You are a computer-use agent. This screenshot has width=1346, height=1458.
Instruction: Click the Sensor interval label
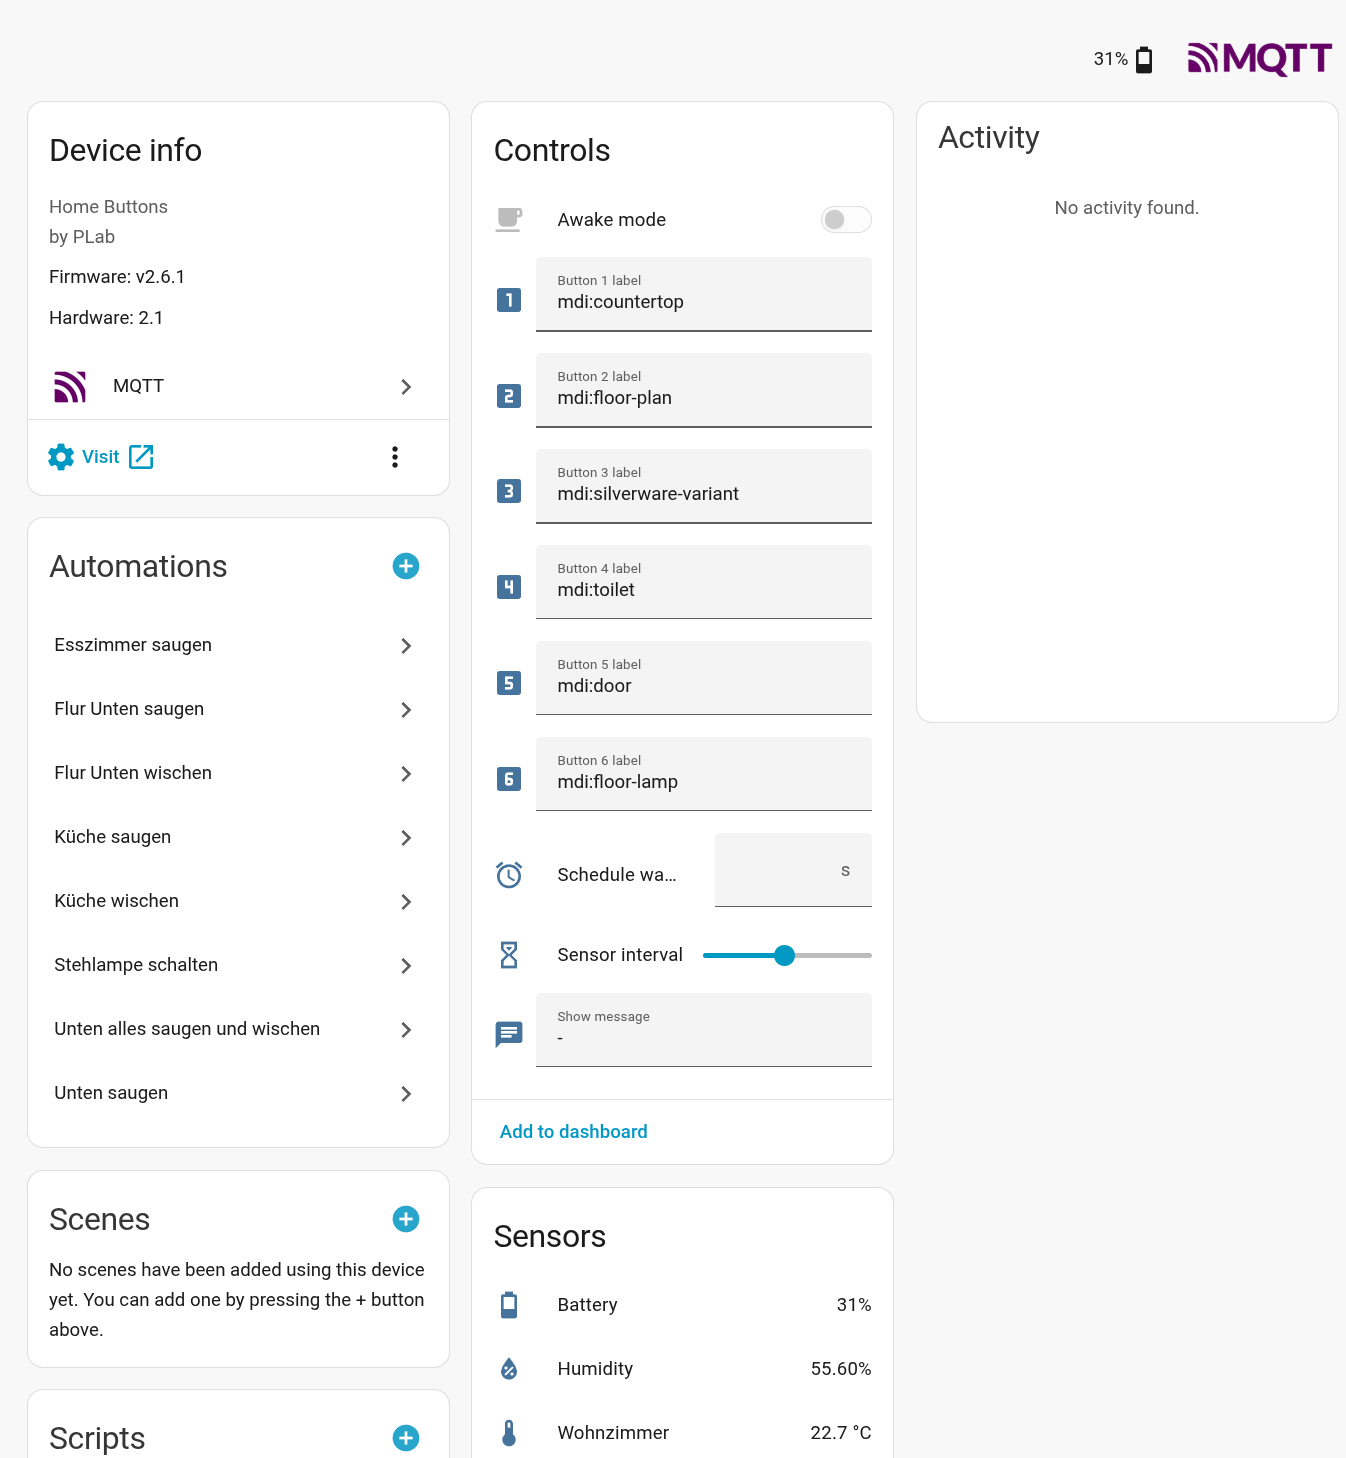point(620,955)
